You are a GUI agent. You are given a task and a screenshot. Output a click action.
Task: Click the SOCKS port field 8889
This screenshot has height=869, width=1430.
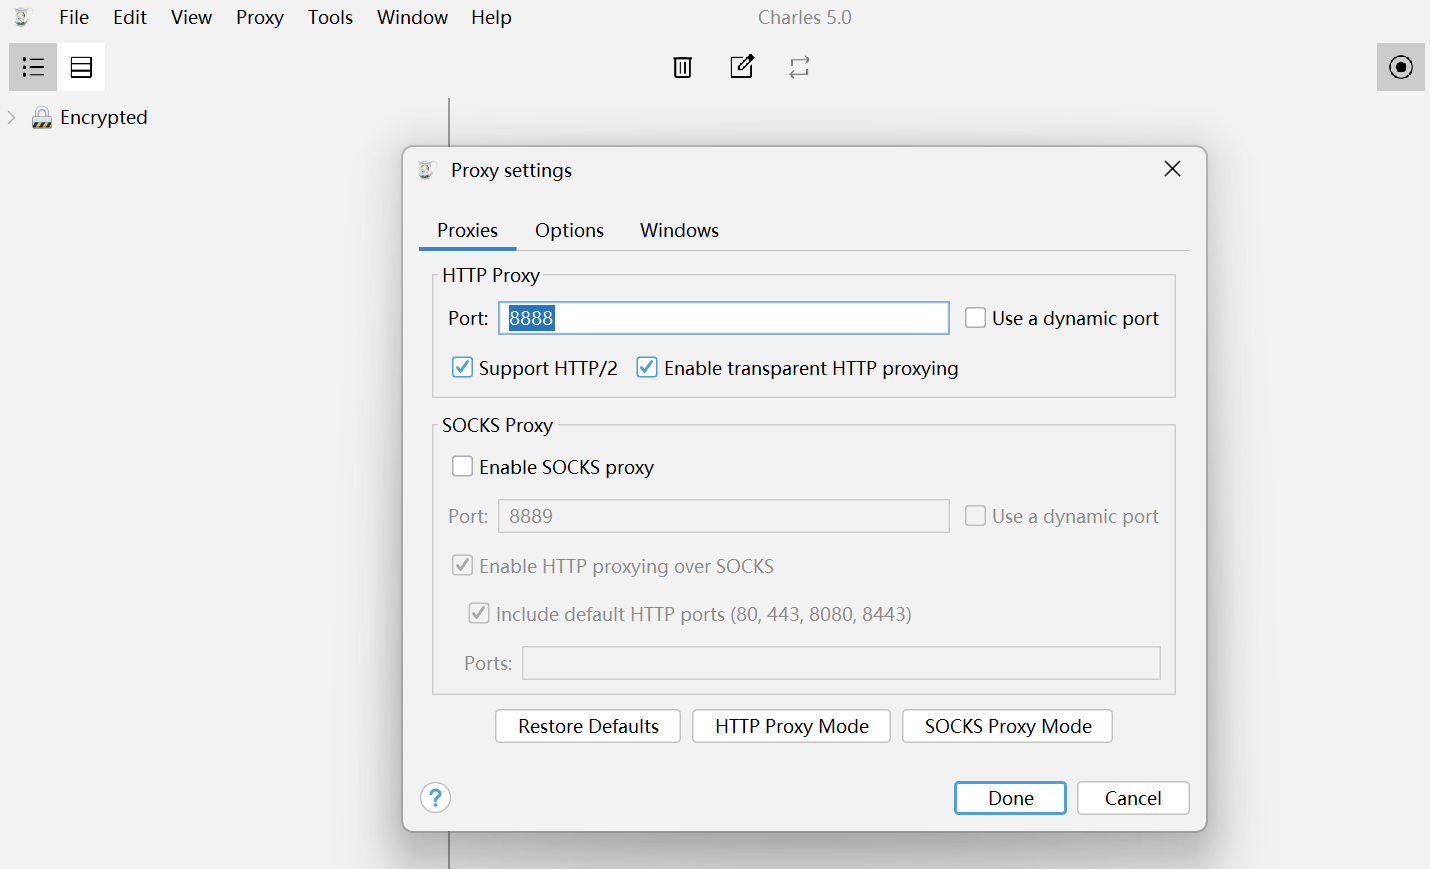(724, 516)
